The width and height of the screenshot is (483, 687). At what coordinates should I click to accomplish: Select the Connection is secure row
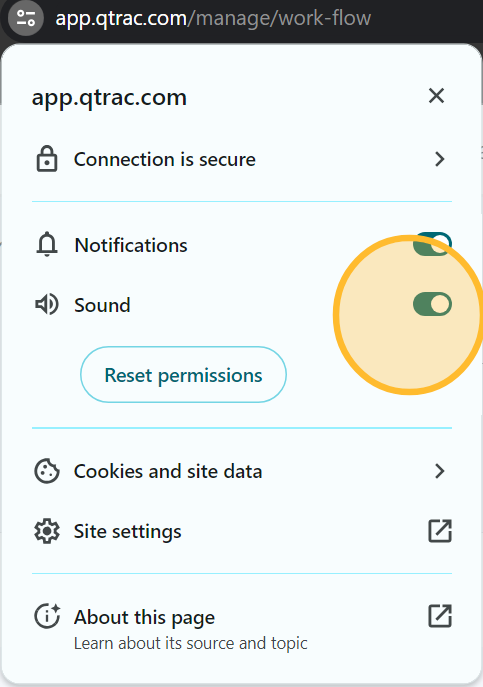coord(242,159)
